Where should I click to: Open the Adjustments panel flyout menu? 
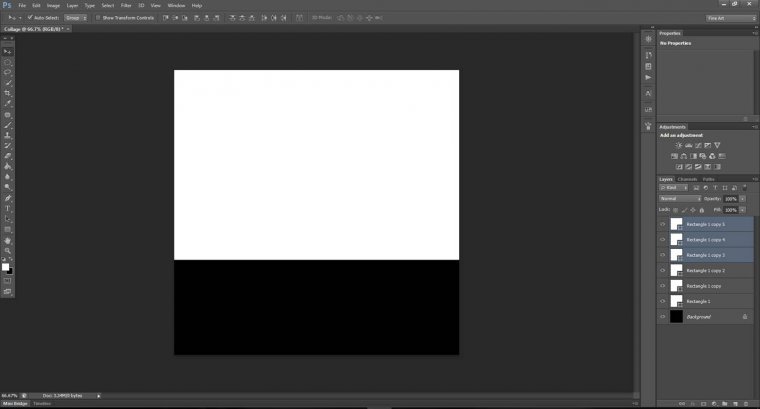[755, 126]
